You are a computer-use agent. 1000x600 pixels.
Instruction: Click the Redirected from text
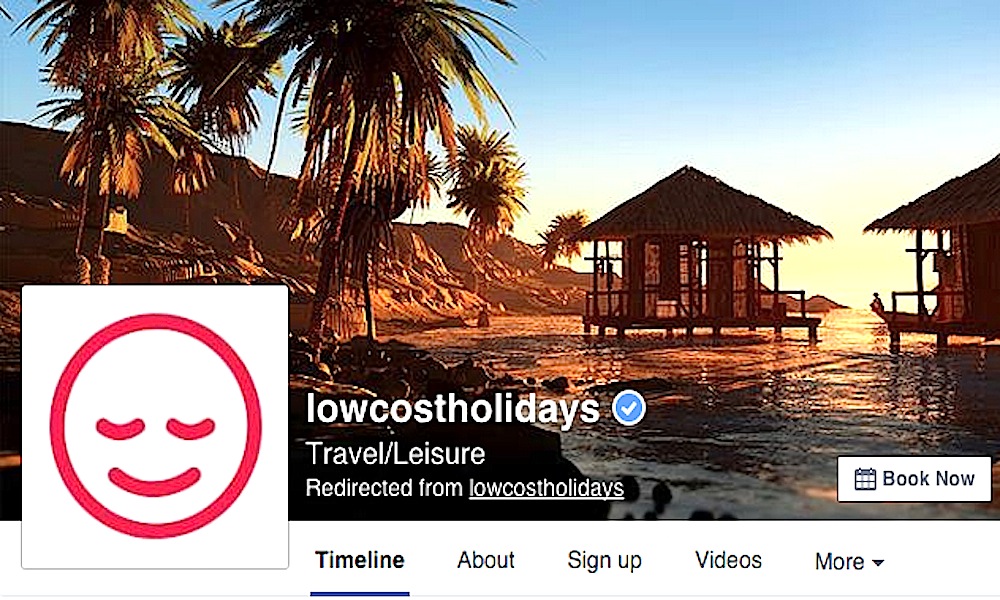[384, 488]
